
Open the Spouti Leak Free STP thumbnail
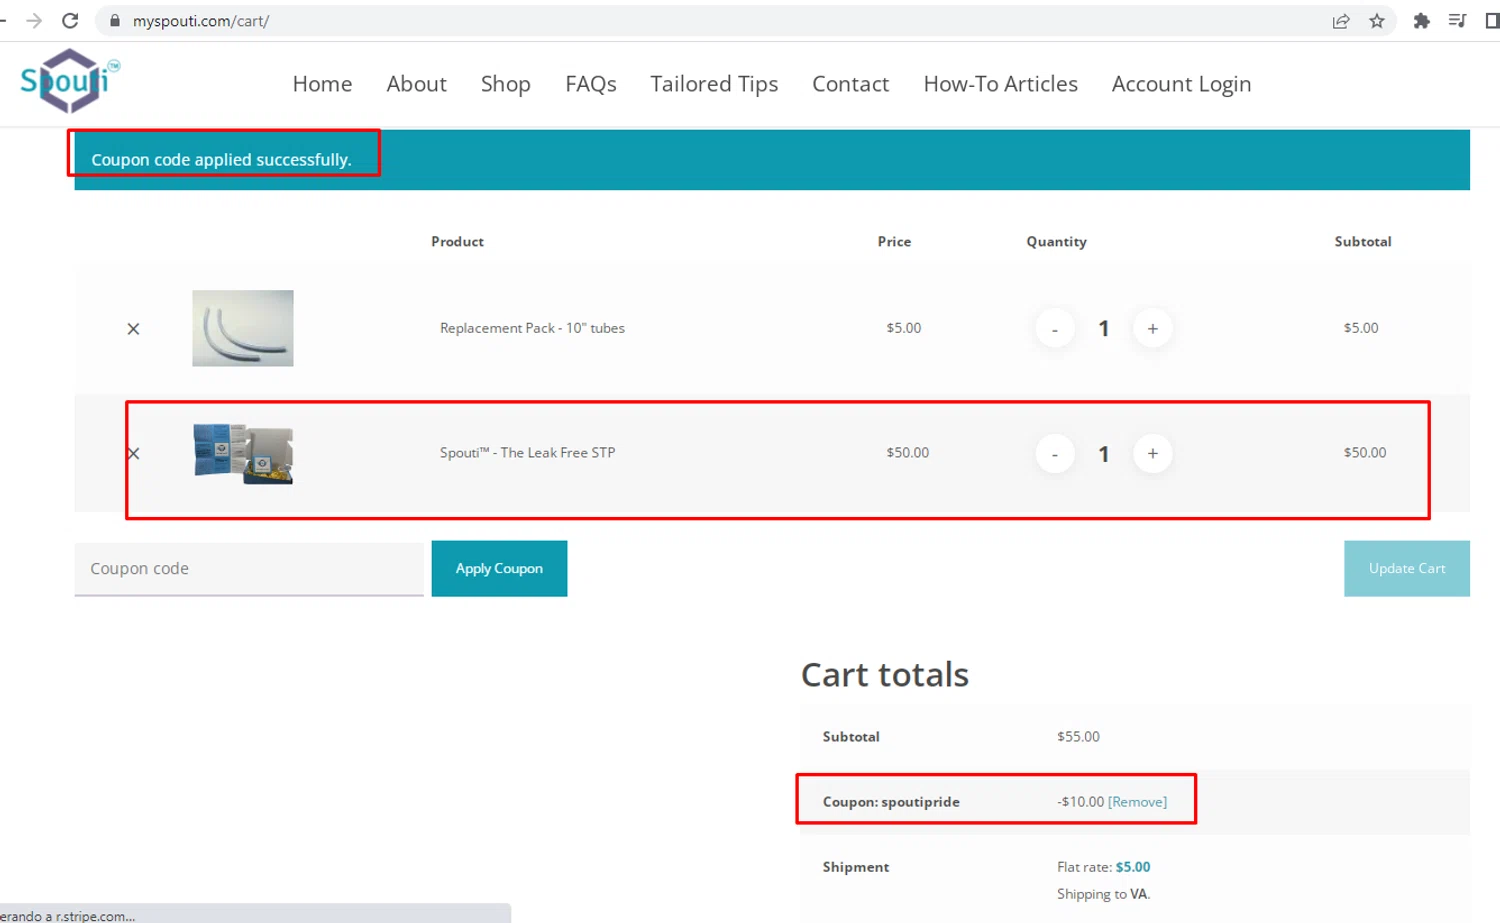[x=243, y=453]
